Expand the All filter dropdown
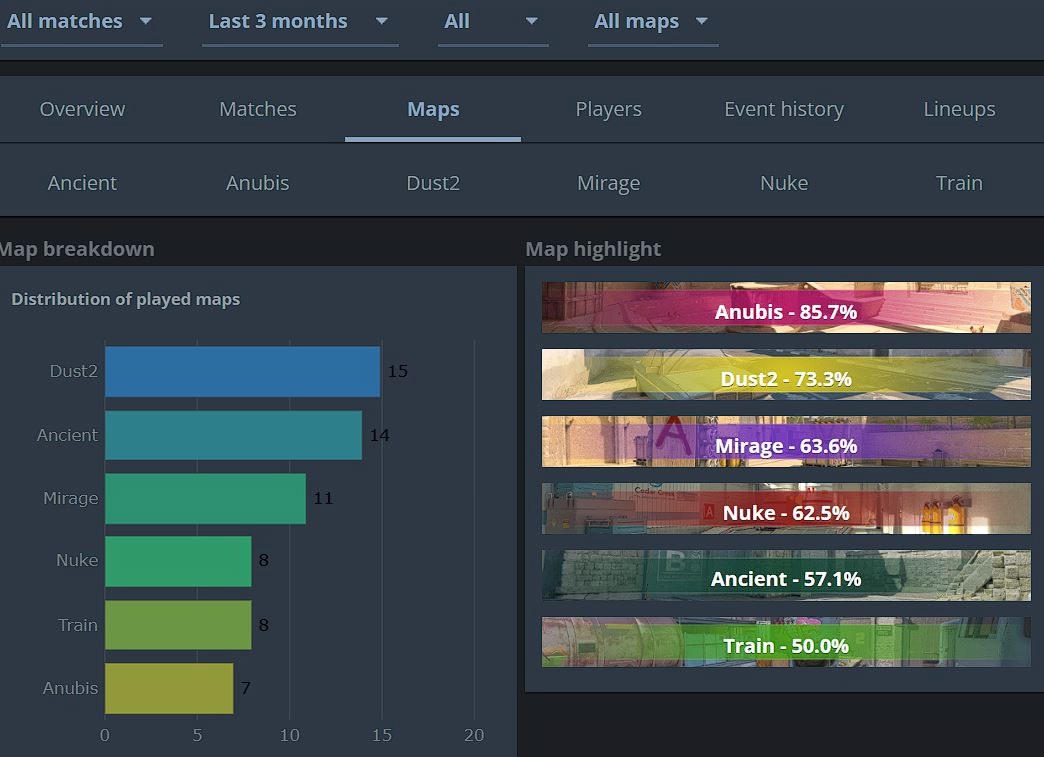This screenshot has width=1044, height=757. (493, 22)
